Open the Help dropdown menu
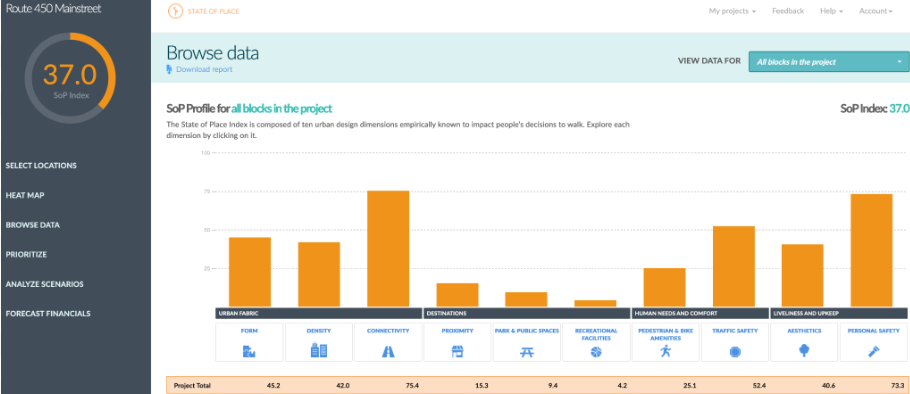The height and width of the screenshot is (394, 910). 831,11
